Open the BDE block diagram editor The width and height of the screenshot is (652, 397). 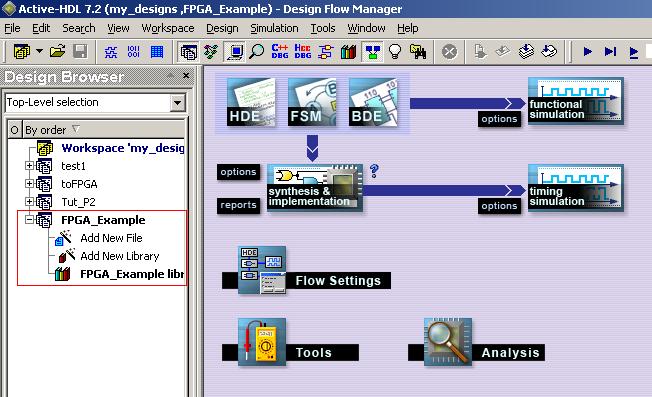(x=373, y=102)
